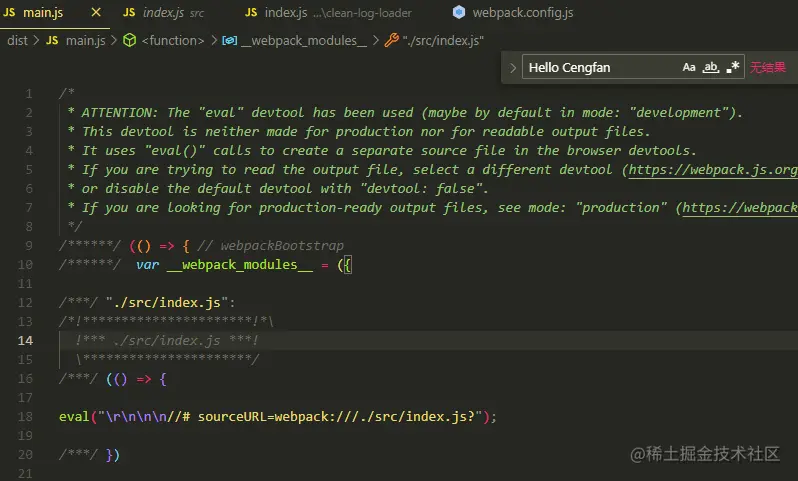Click the var keyword on line 10
Viewport: 798px width, 481px height.
click(148, 265)
